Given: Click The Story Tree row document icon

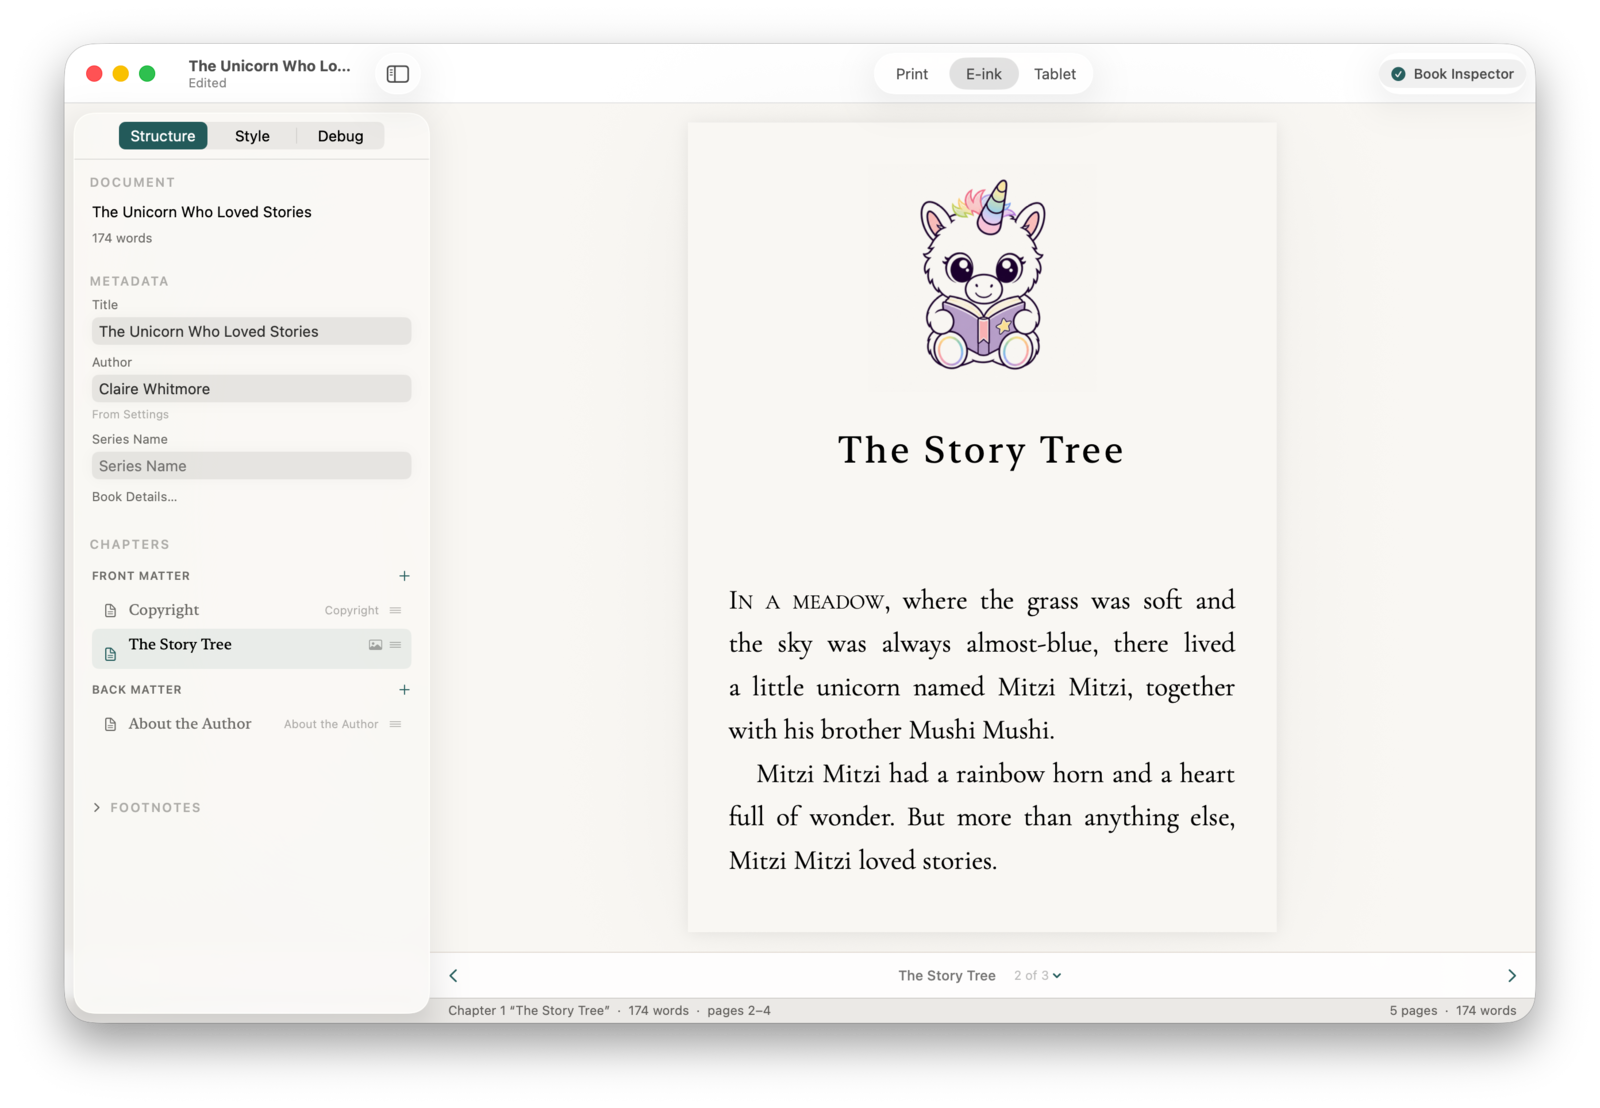Looking at the screenshot, I should (x=111, y=654).
